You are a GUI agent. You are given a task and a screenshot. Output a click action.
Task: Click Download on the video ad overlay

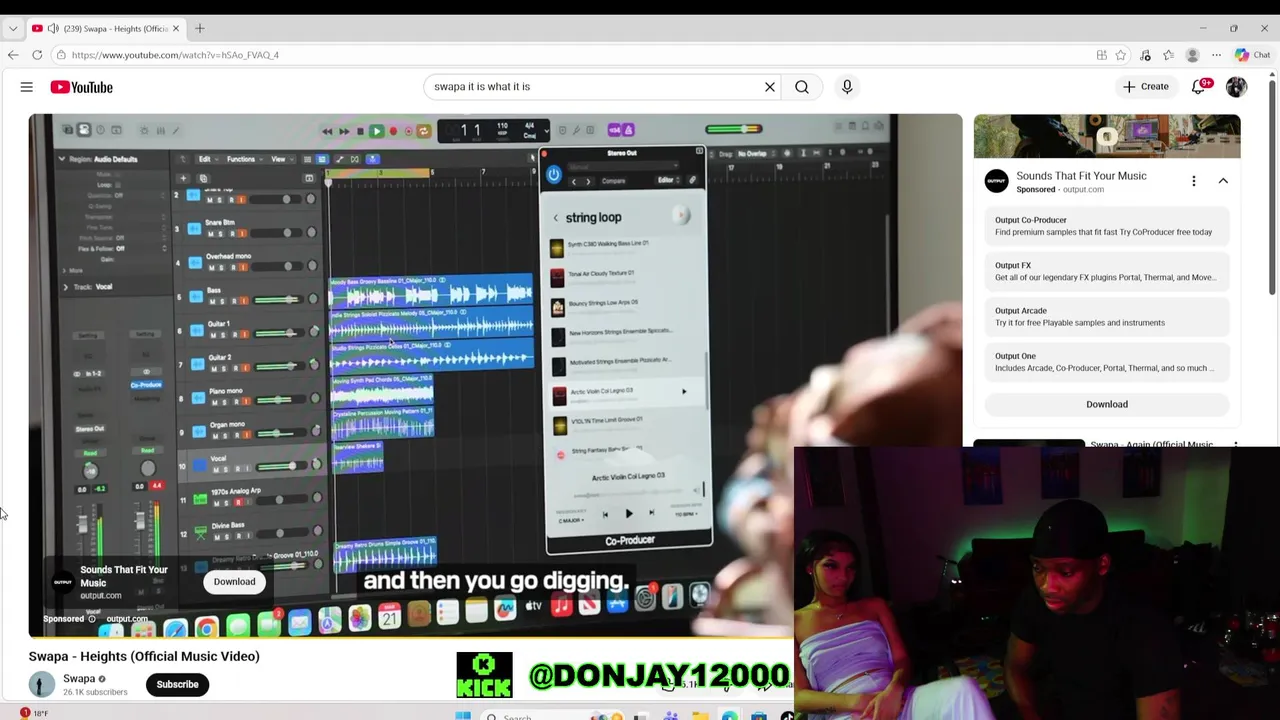pyautogui.click(x=234, y=582)
